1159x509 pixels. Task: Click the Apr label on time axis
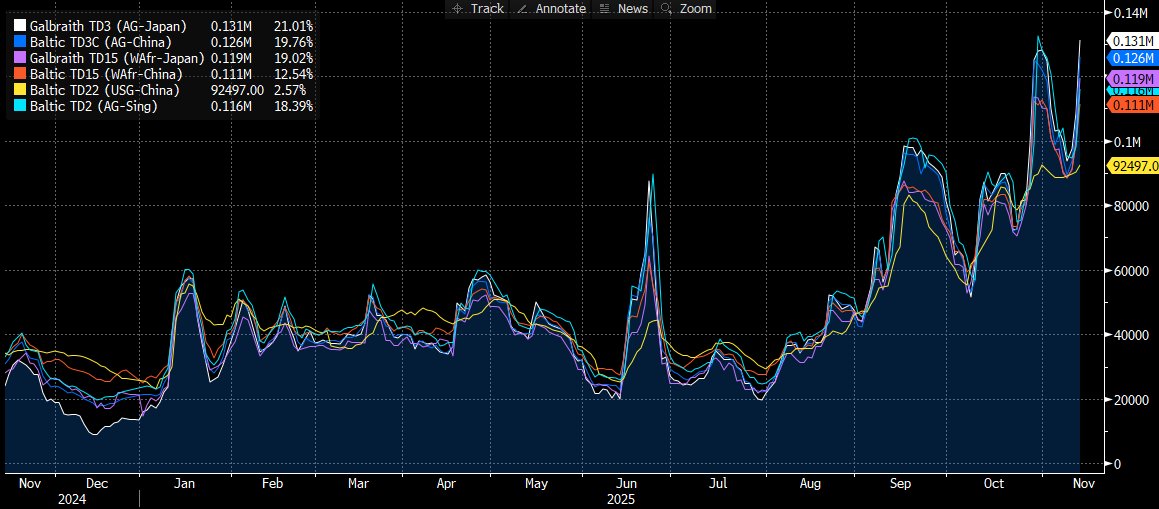tap(445, 484)
